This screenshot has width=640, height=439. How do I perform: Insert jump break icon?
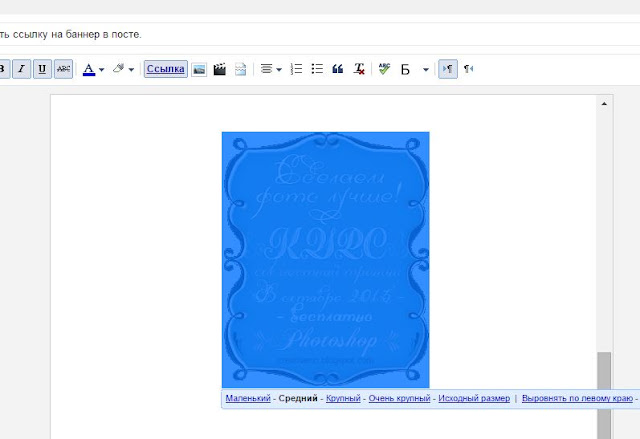click(x=240, y=69)
